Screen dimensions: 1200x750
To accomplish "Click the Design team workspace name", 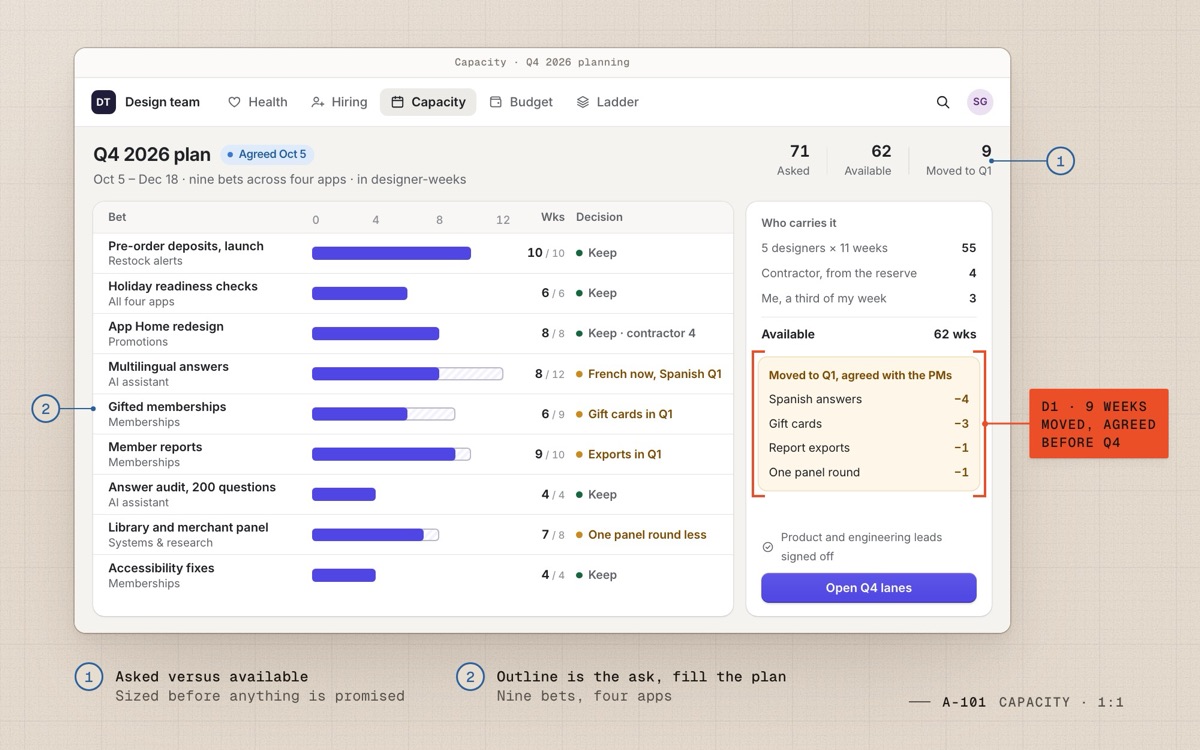I will (162, 102).
